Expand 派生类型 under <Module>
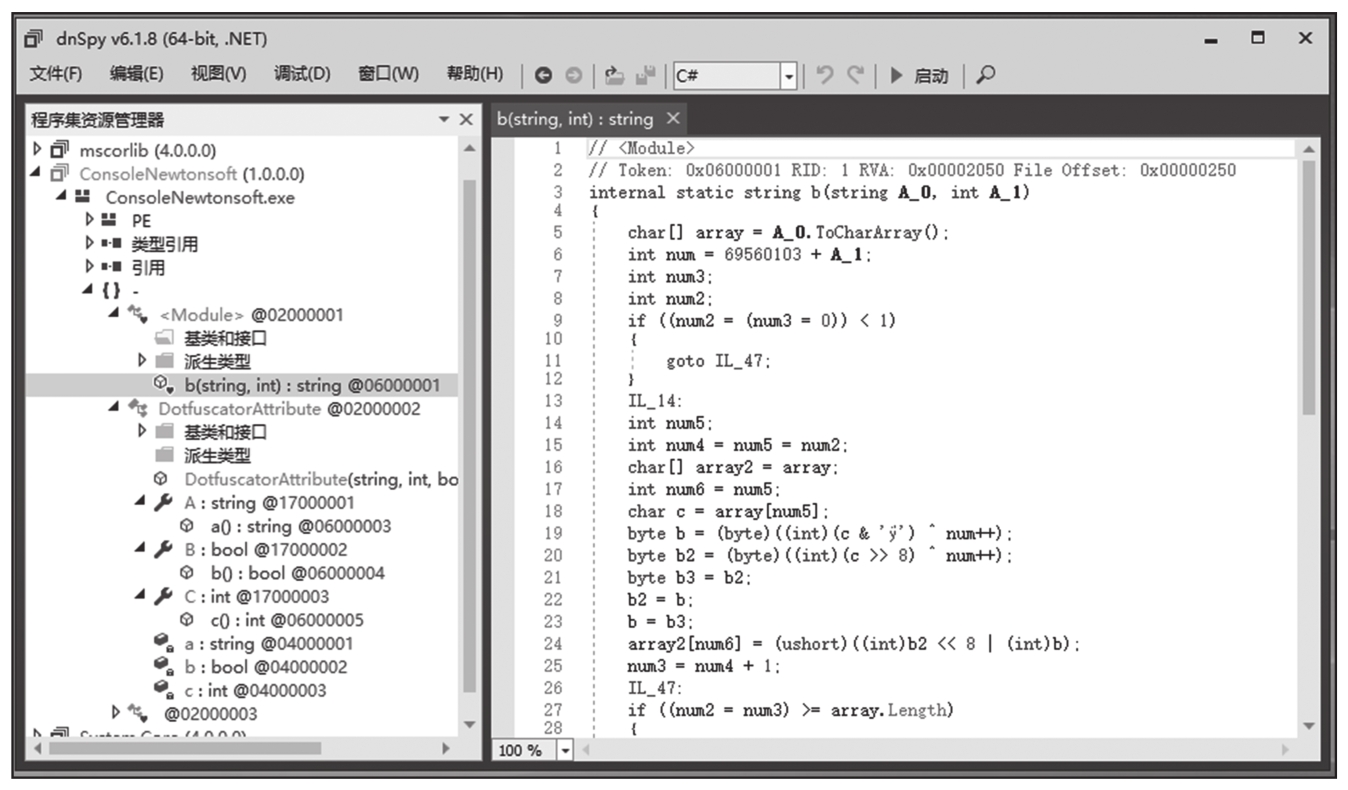This screenshot has height=790, width=1348. 141,361
